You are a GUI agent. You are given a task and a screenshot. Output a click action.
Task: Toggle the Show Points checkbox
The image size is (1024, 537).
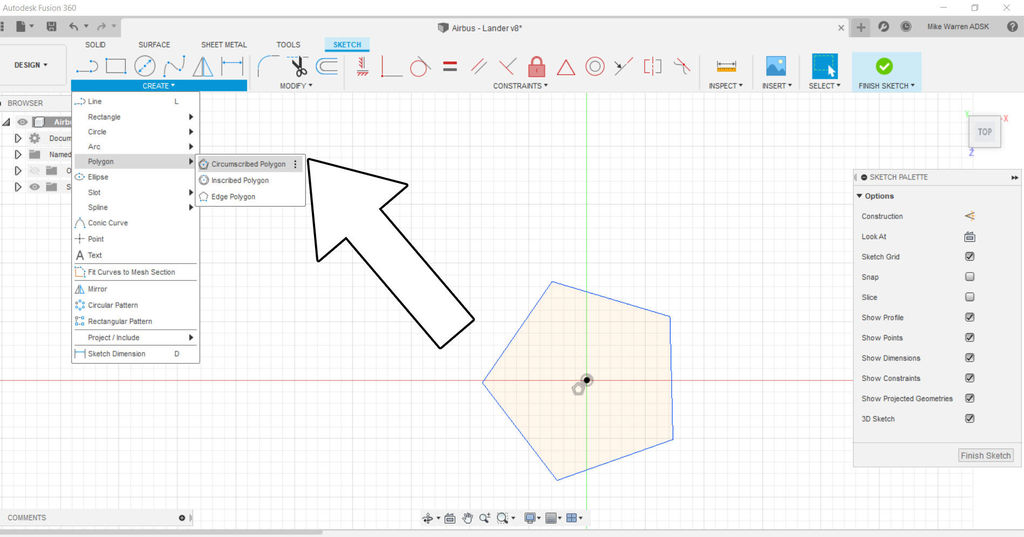point(970,338)
